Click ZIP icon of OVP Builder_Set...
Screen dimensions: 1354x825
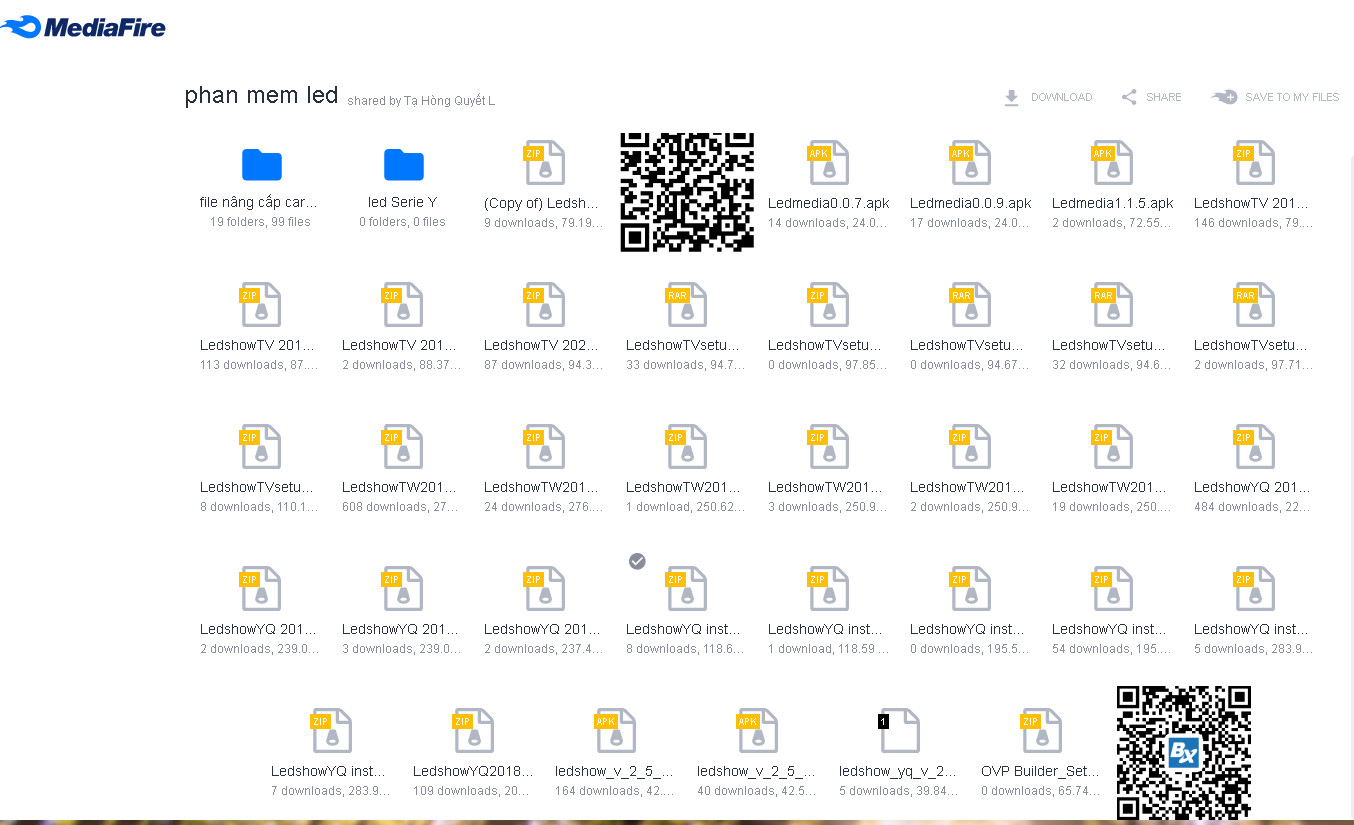(x=1043, y=730)
